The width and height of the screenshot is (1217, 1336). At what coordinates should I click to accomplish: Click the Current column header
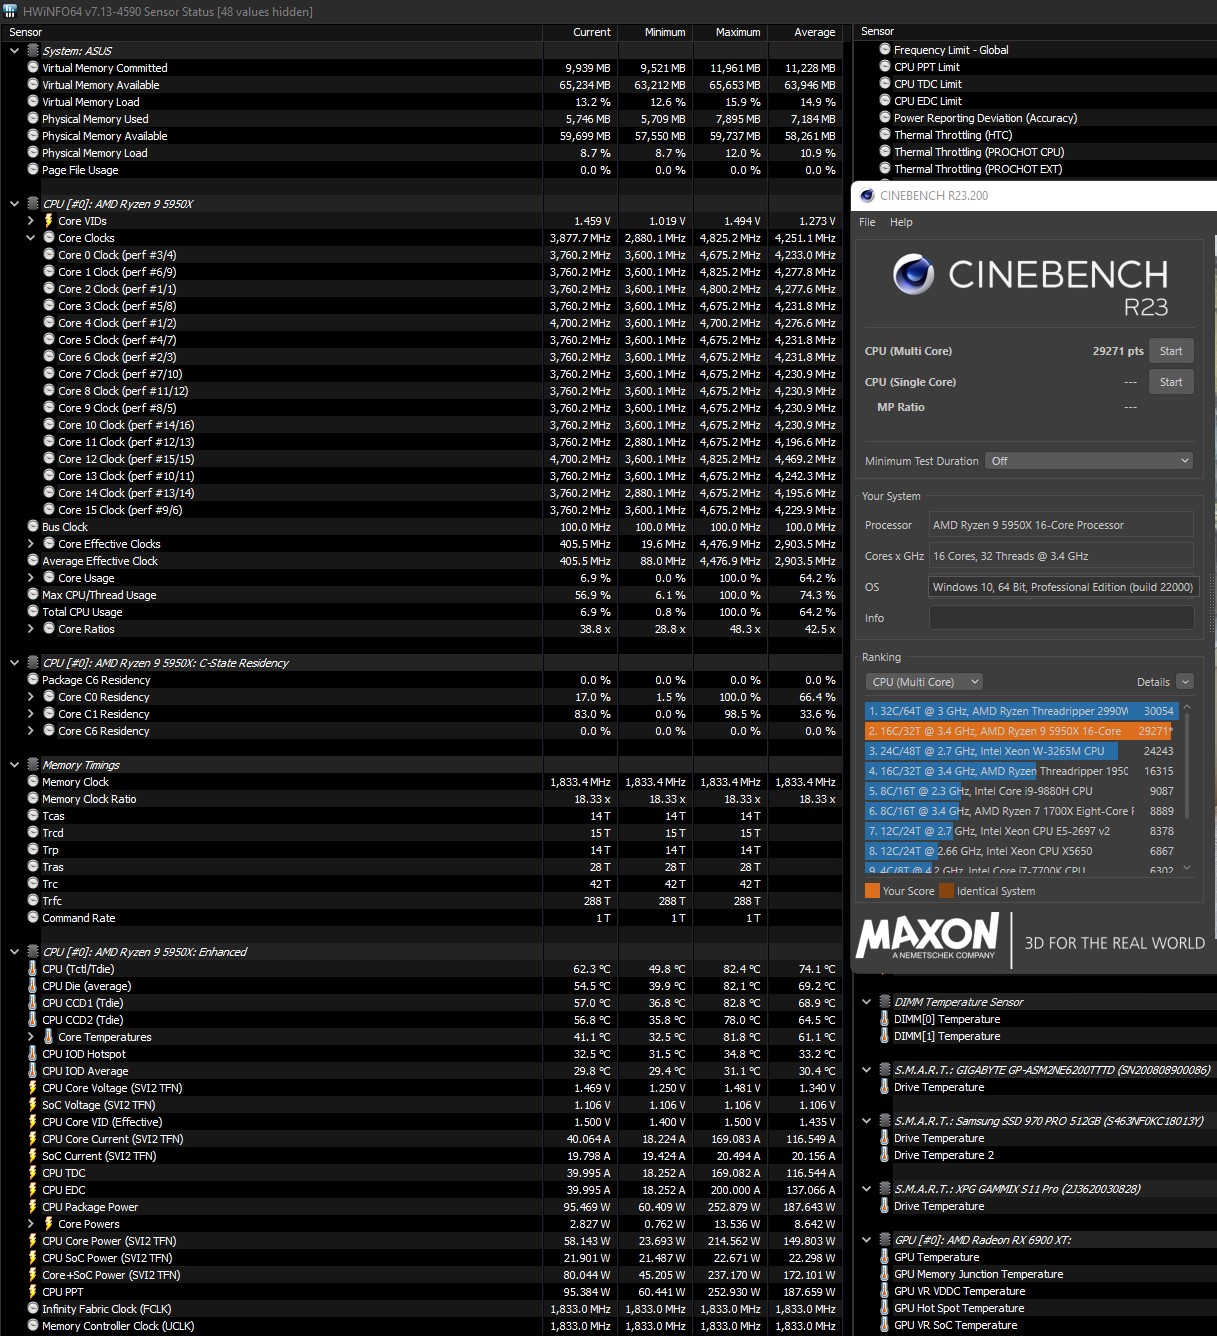(x=580, y=32)
